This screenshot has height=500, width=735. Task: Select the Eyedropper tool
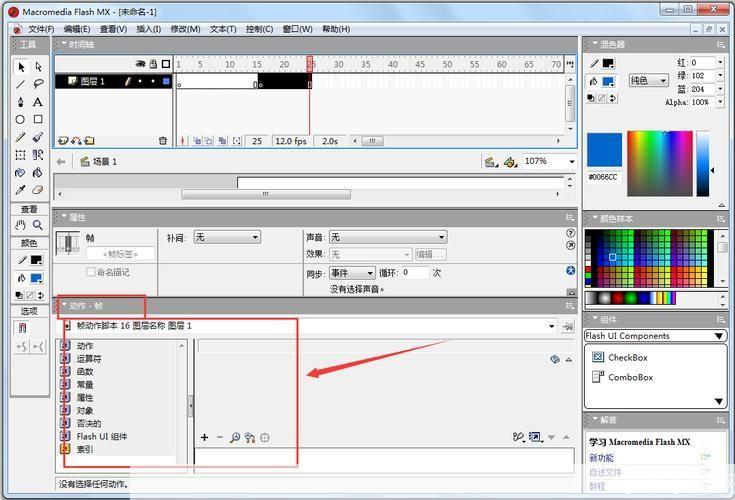[21, 190]
